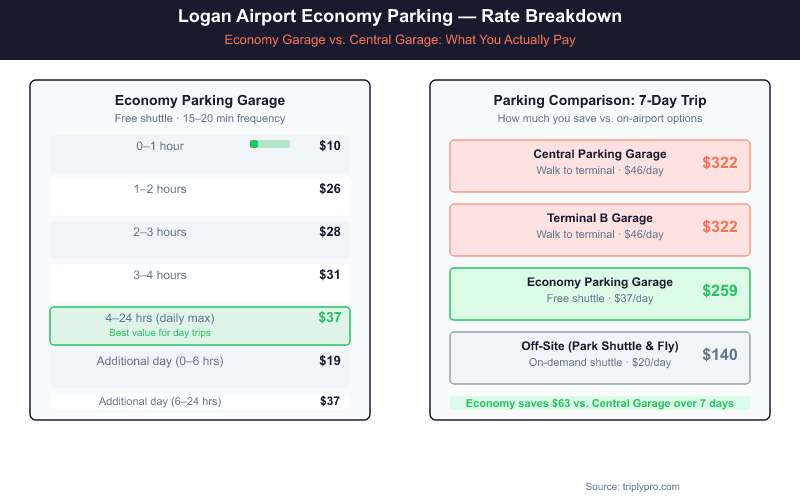This screenshot has width=800, height=500.
Task: Click the Economy saves $63 banner
Action: point(599,403)
